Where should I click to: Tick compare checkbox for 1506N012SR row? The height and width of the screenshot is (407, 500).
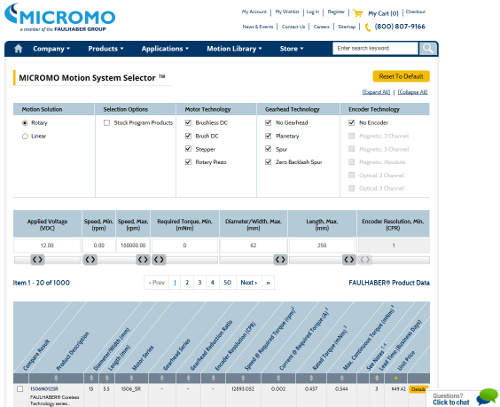point(20,389)
